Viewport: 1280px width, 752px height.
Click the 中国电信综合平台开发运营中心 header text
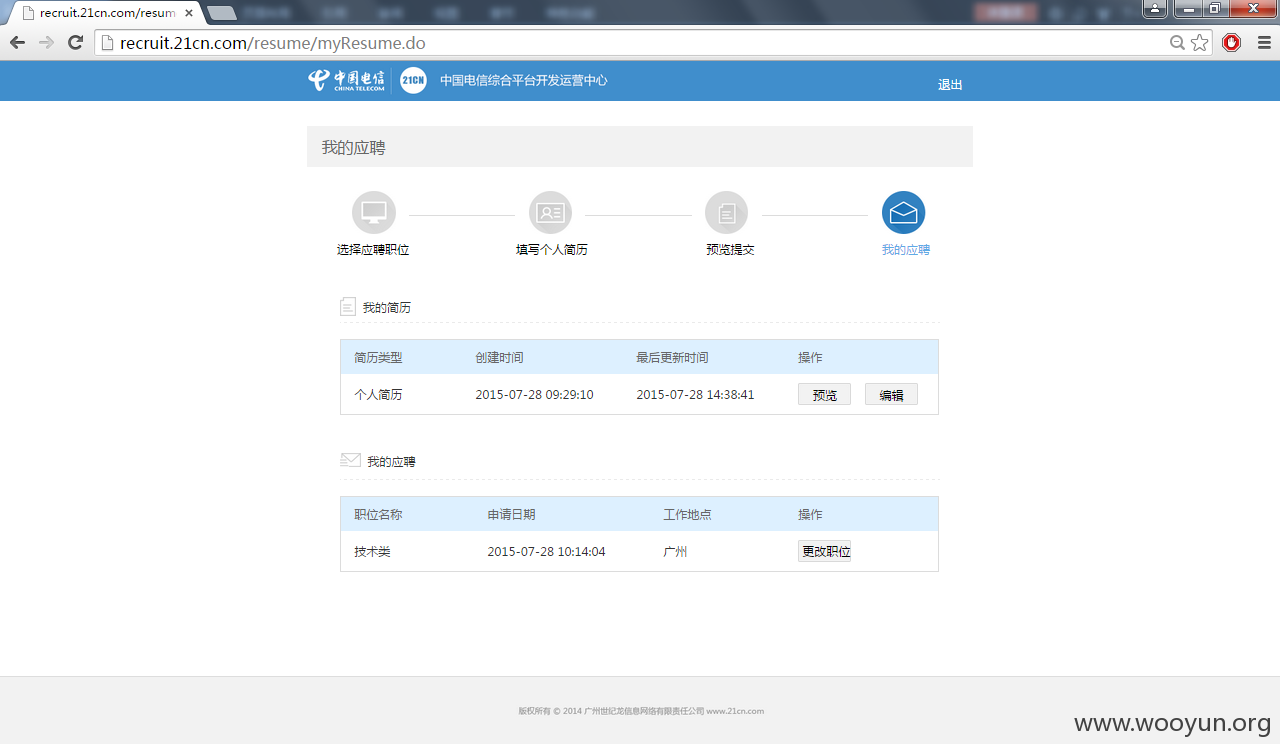click(x=523, y=81)
